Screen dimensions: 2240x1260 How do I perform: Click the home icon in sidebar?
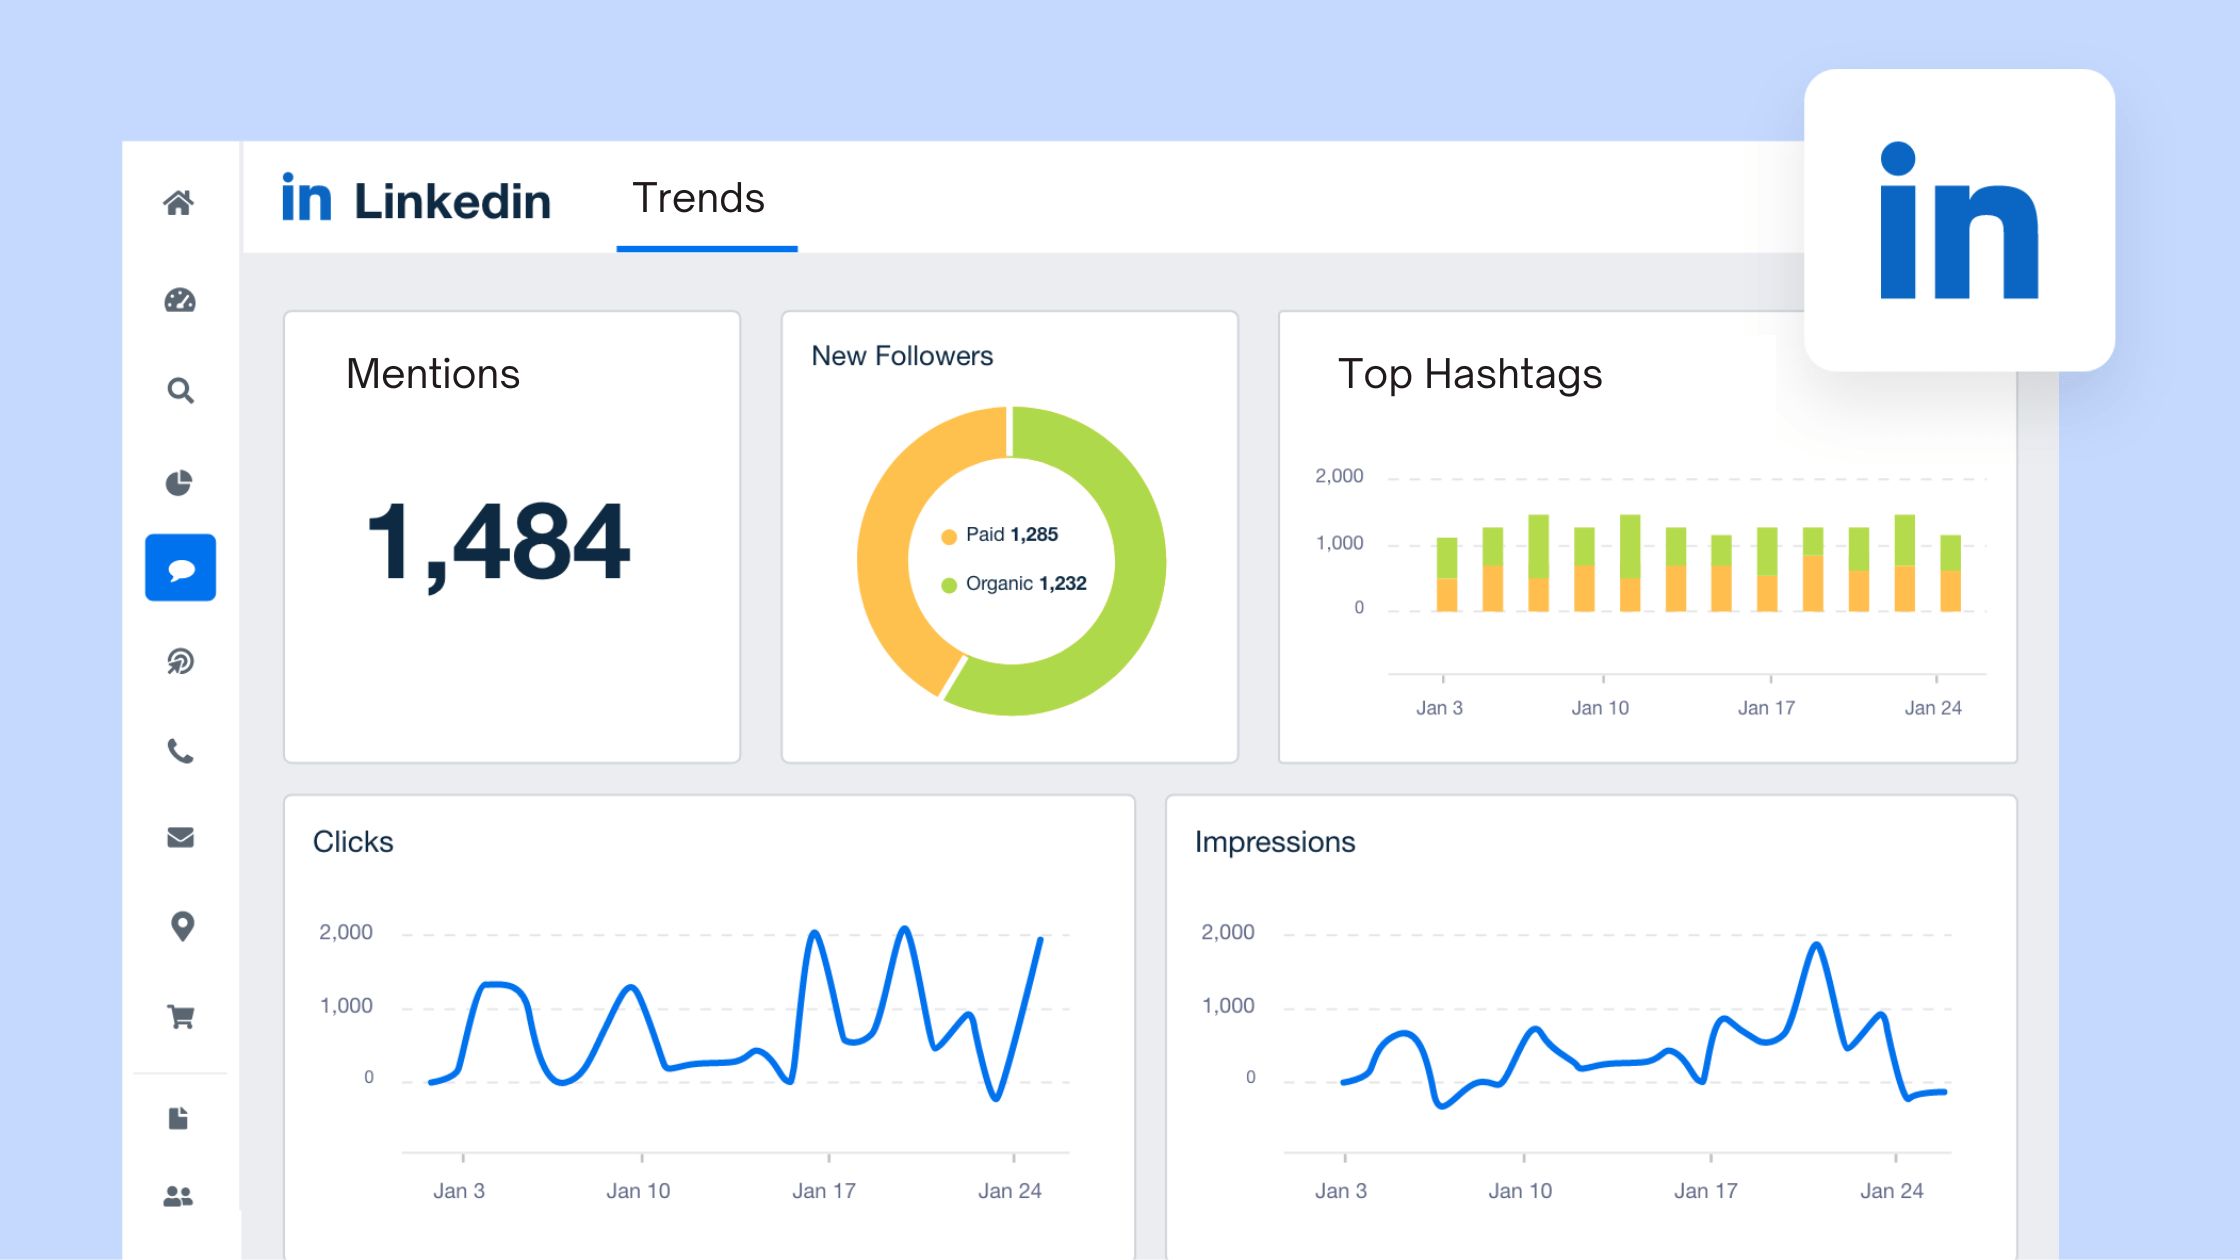179,203
